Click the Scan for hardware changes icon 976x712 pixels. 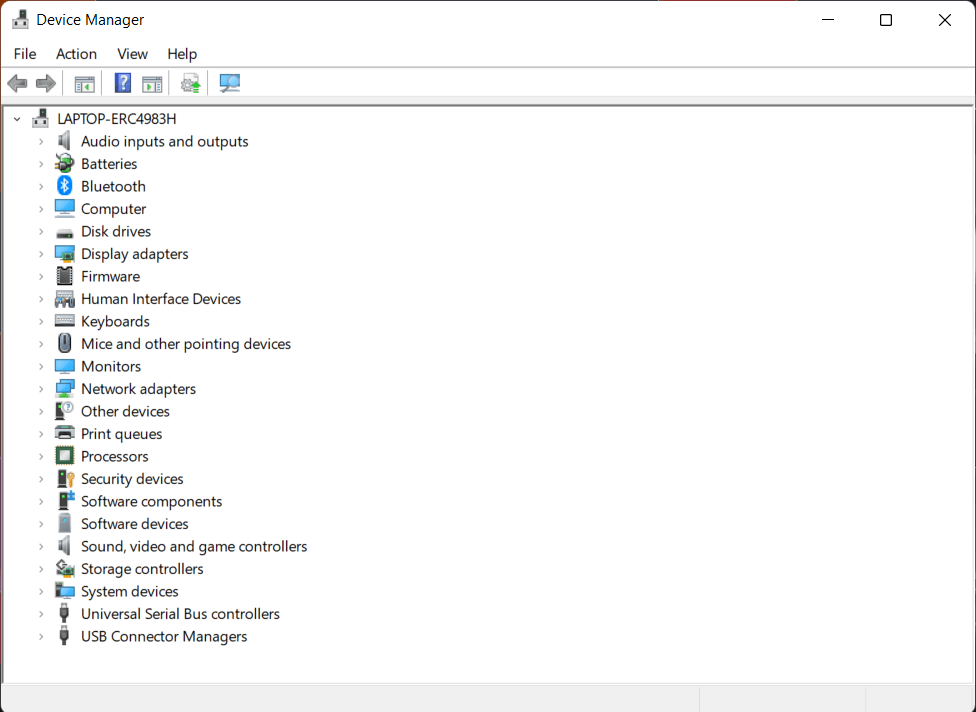click(229, 83)
